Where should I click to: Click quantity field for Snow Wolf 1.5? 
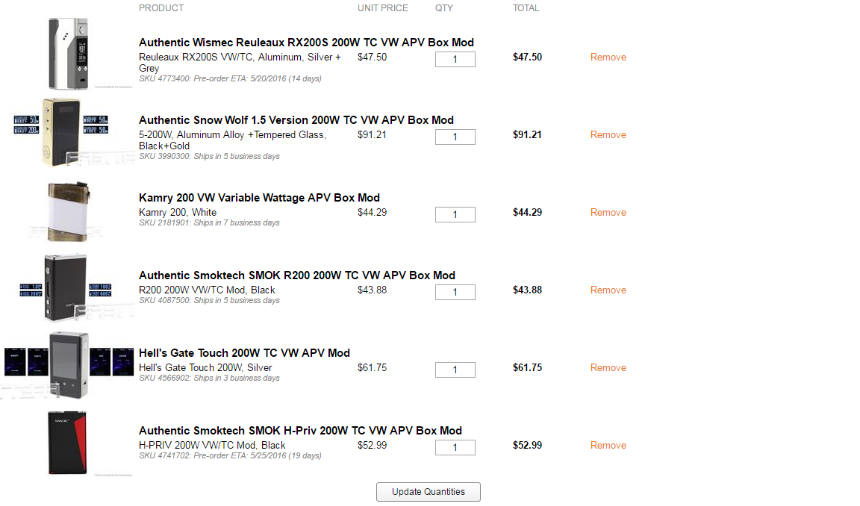(x=455, y=137)
